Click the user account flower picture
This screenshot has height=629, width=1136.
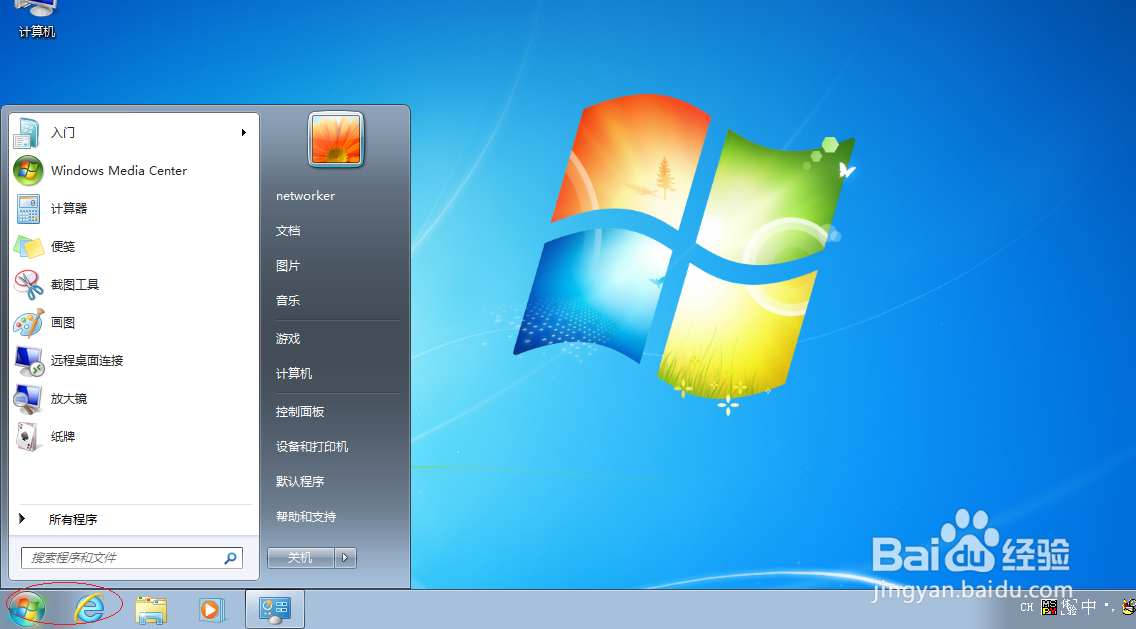(335, 139)
